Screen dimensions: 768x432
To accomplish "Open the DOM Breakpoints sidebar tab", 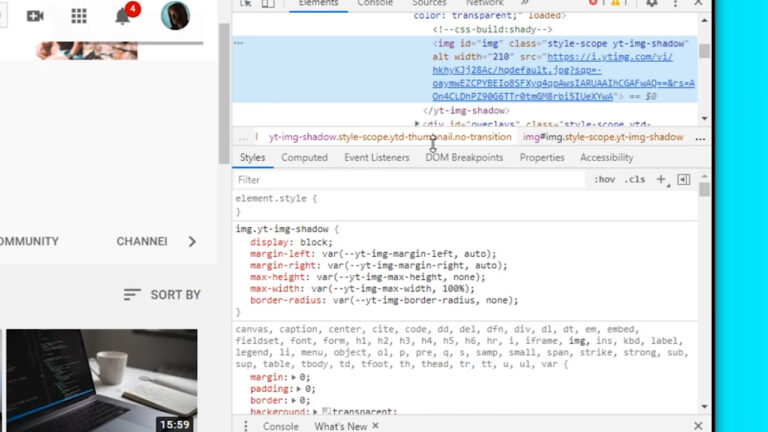I will (x=464, y=158).
